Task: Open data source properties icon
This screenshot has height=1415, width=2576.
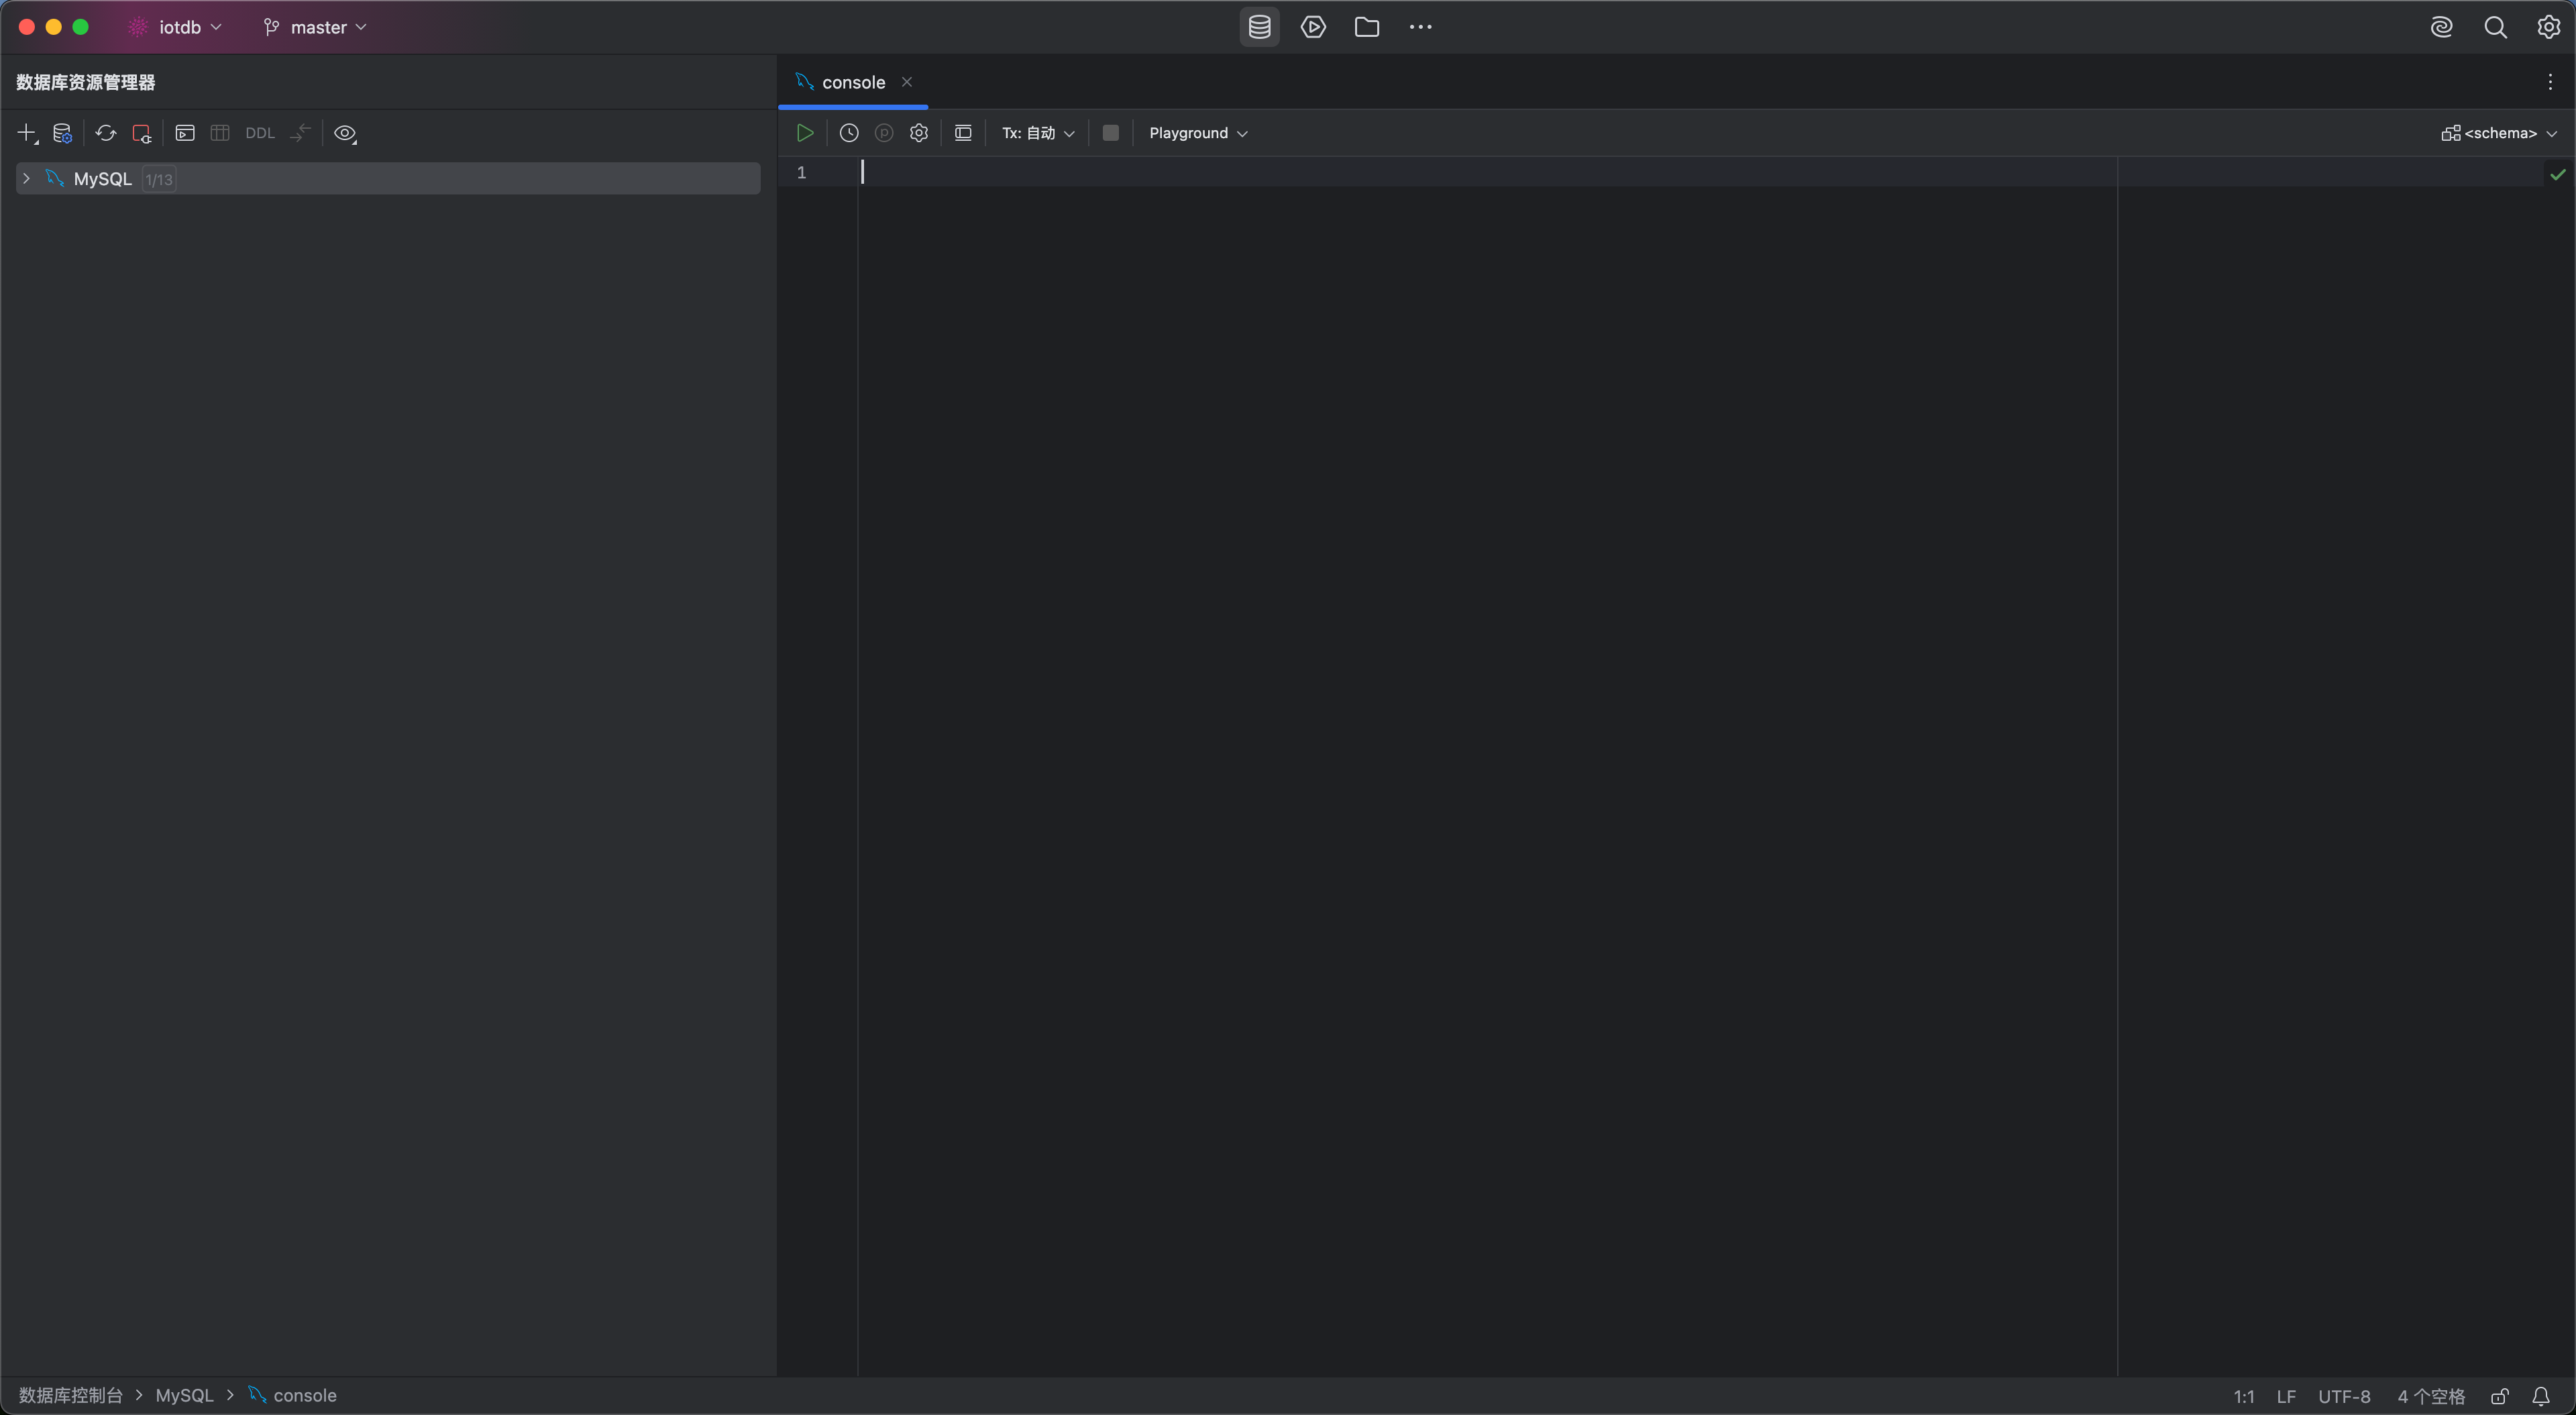Action: coord(62,133)
